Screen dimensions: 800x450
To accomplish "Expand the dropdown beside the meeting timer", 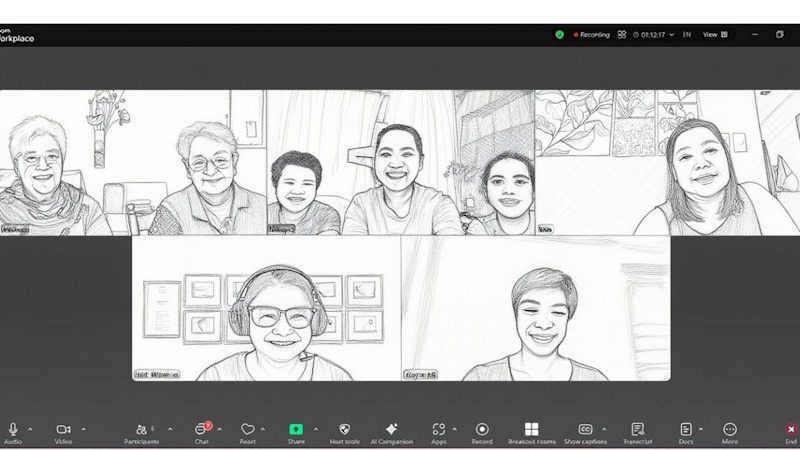I will (x=671, y=34).
